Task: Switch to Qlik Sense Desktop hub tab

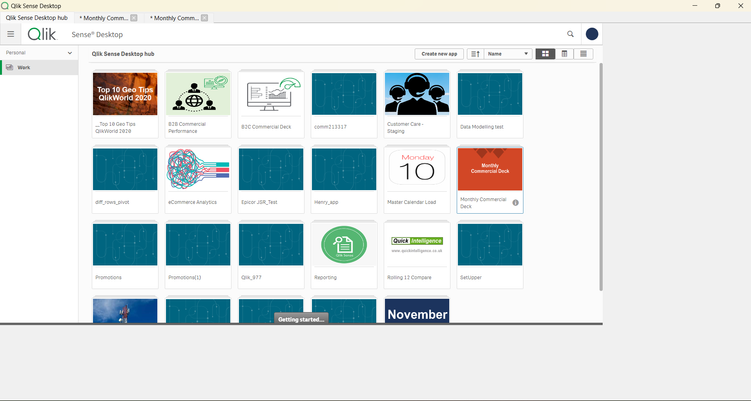Action: [x=37, y=18]
